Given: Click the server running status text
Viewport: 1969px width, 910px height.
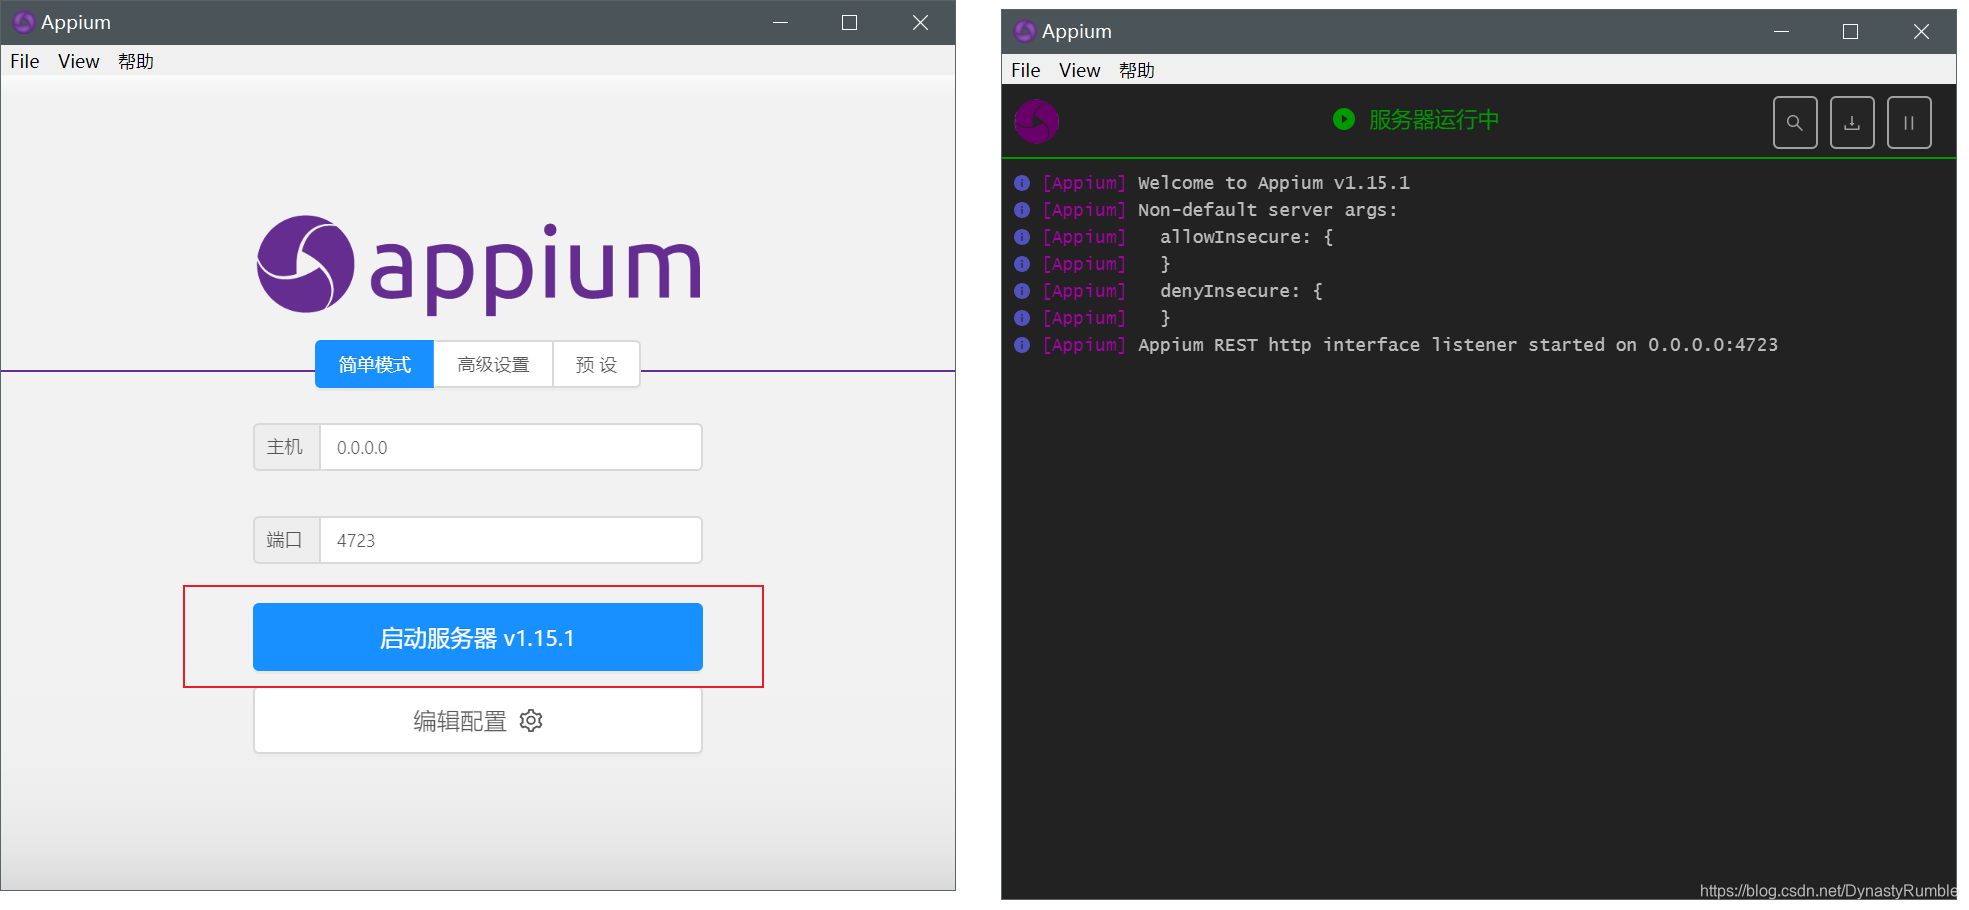Looking at the screenshot, I should (1434, 120).
